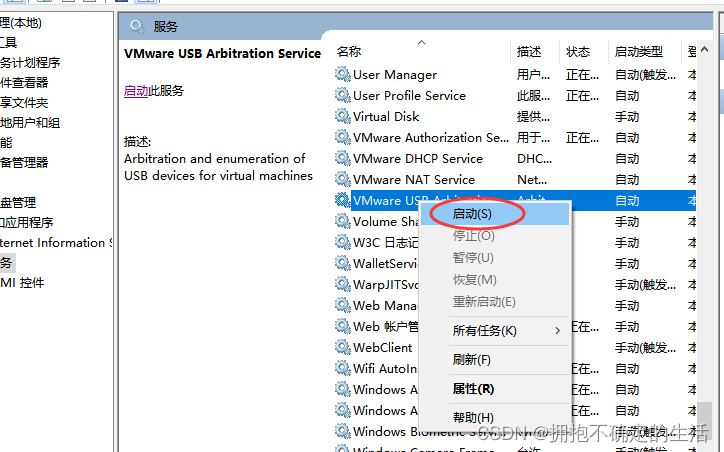Viewport: 724px width, 452px height.
Task: Open the 所有任务(K) submenu
Action: click(495, 331)
